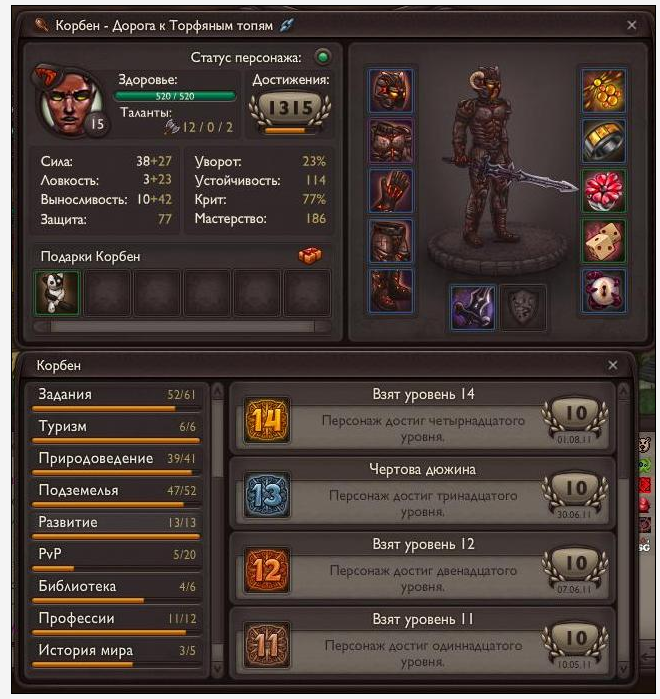The image size is (660, 699).
Task: Click the achievements list scroll-down arrow
Action: click(623, 668)
